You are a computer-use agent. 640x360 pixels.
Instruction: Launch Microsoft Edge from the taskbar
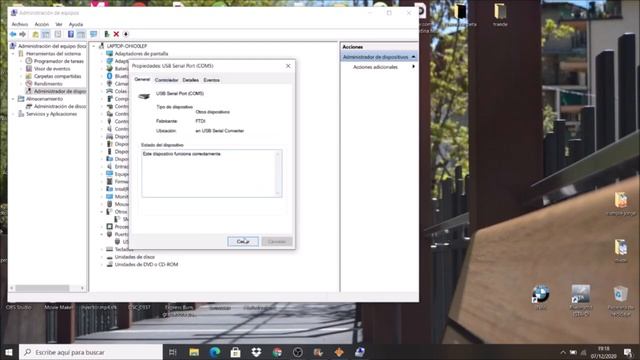215,352
